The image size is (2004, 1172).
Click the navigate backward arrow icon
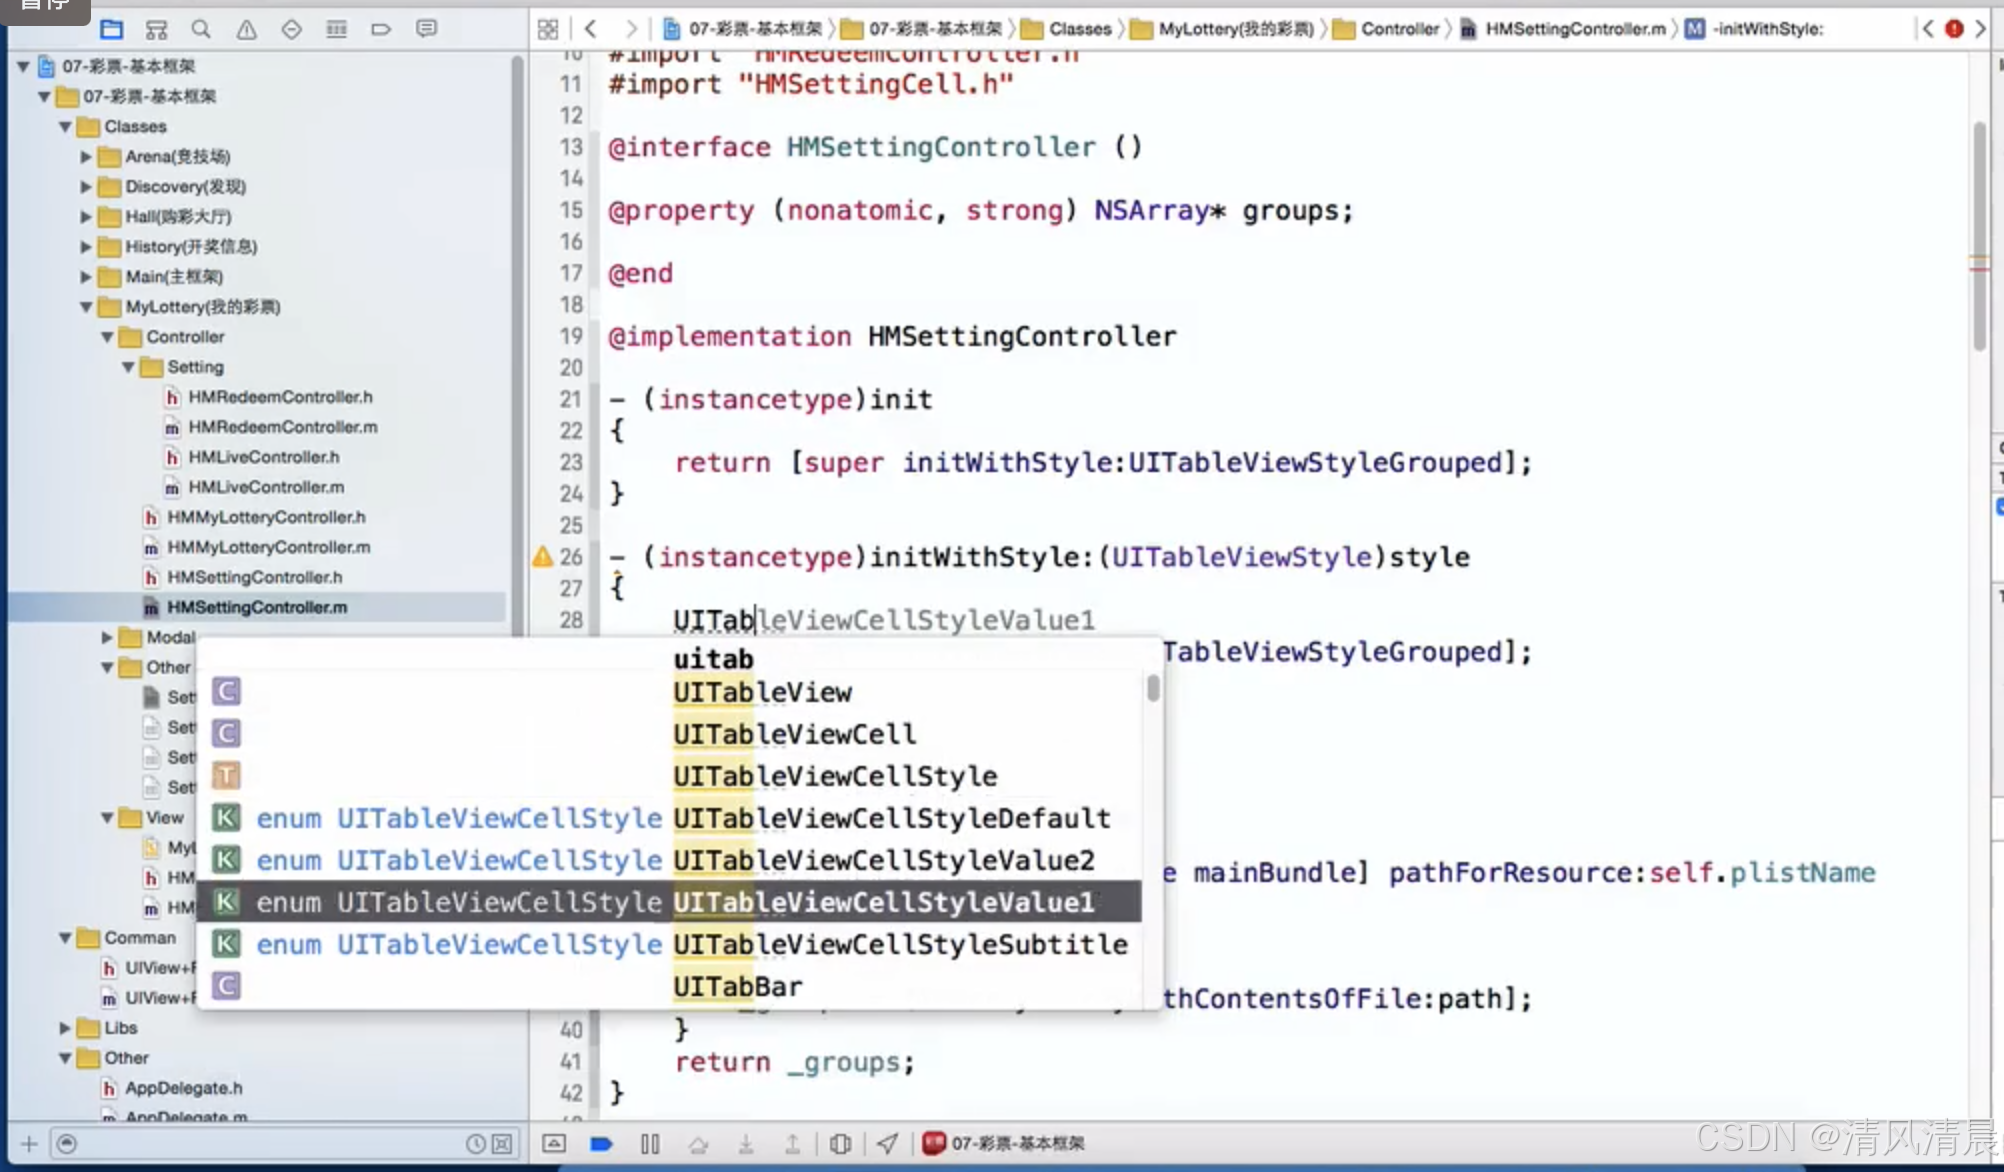(589, 27)
